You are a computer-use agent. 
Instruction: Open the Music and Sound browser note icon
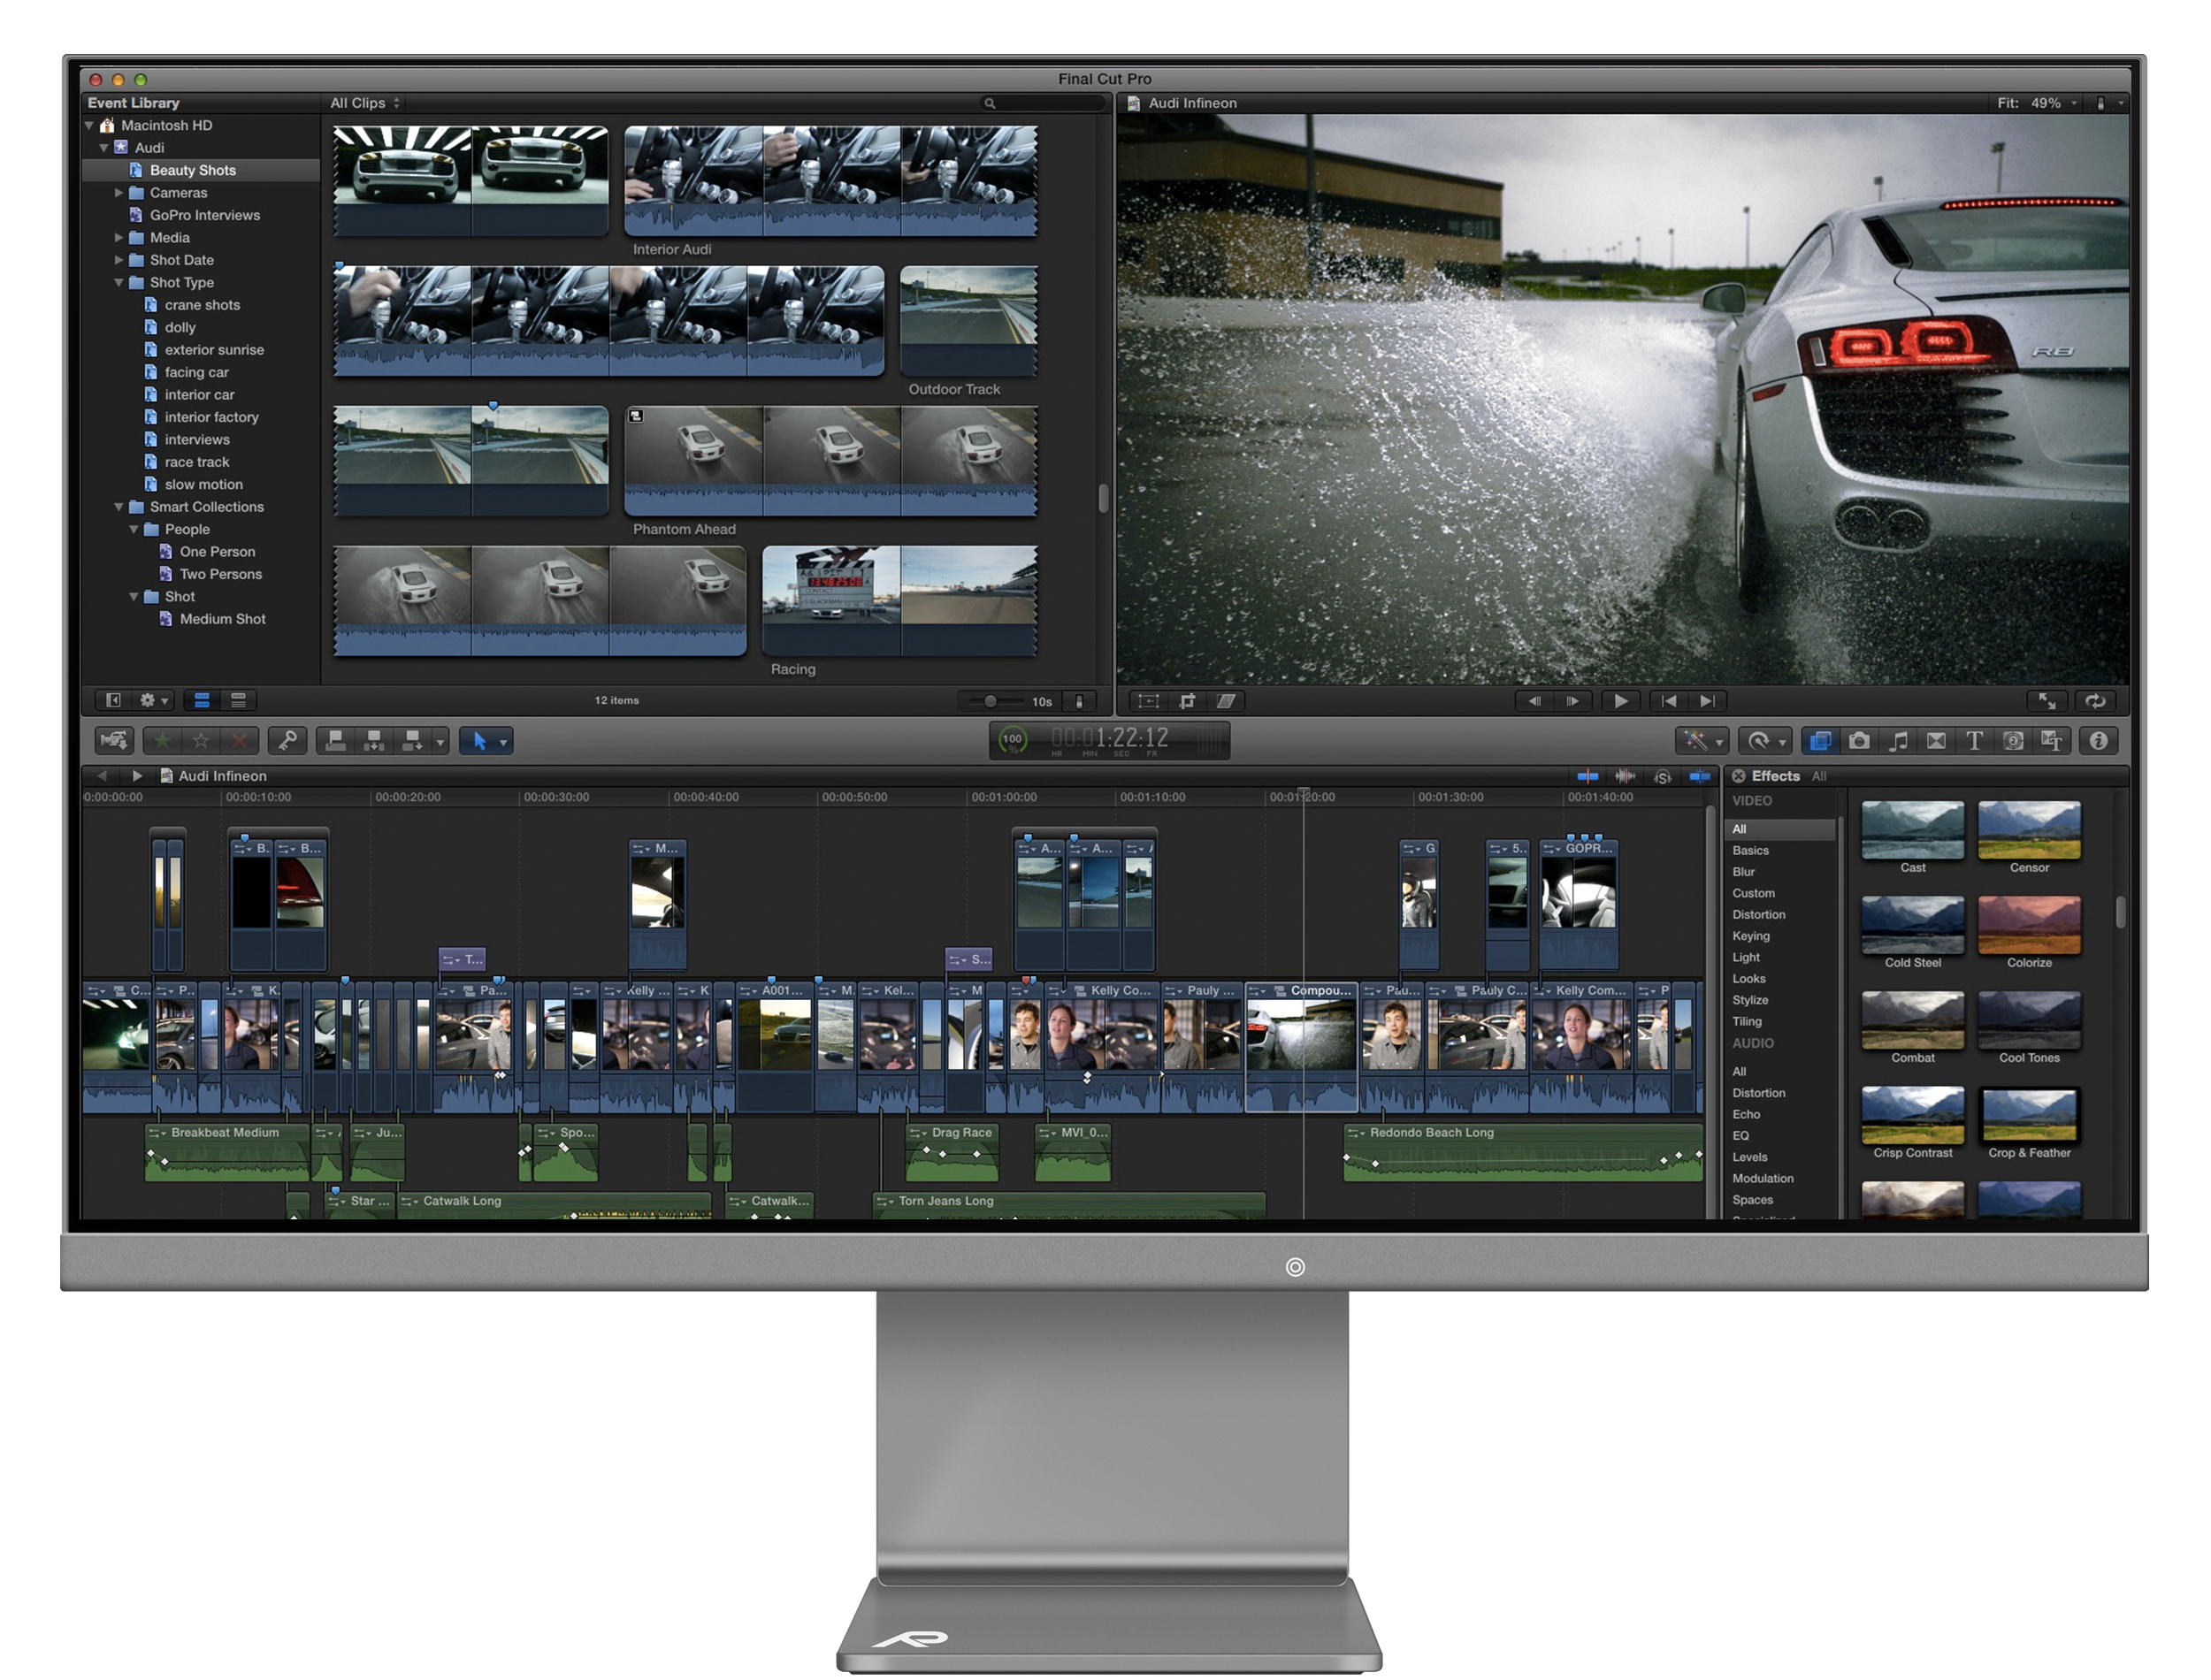coord(1898,741)
